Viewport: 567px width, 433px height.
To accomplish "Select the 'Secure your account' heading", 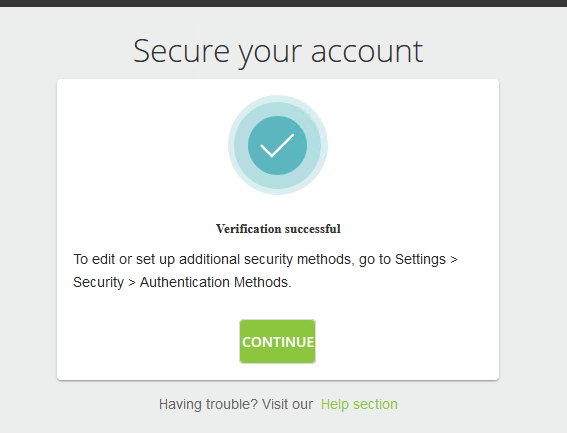I will point(278,52).
